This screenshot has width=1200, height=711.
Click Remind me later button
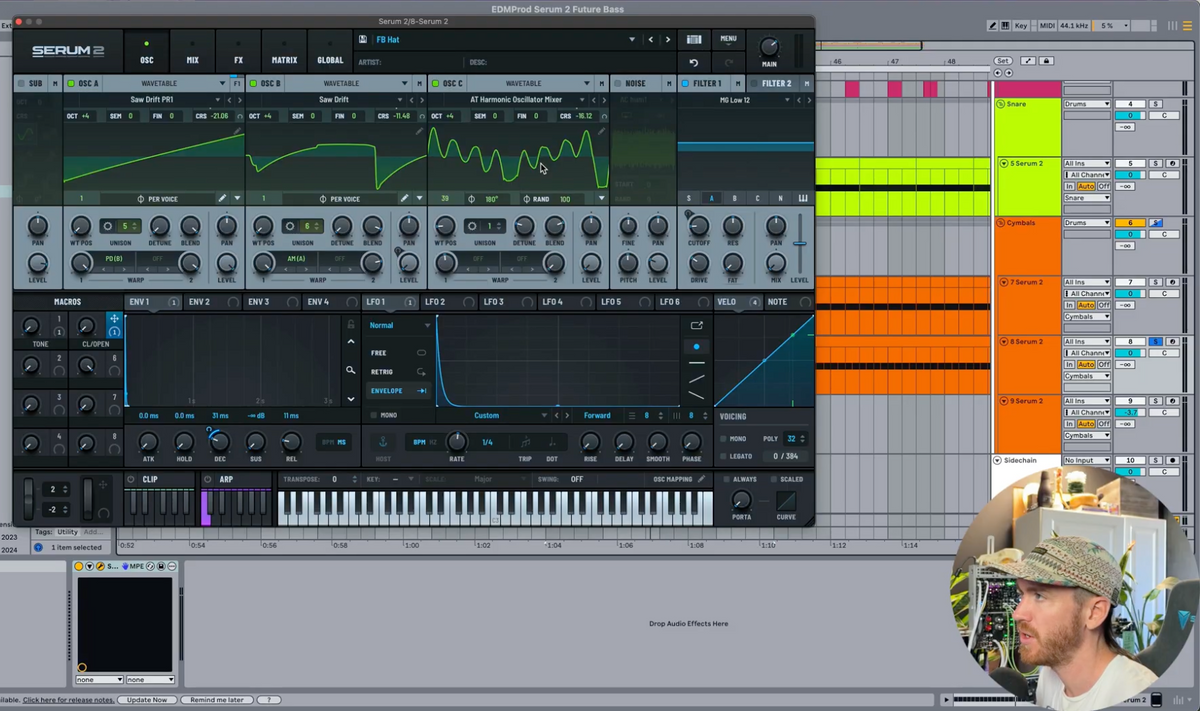click(217, 700)
